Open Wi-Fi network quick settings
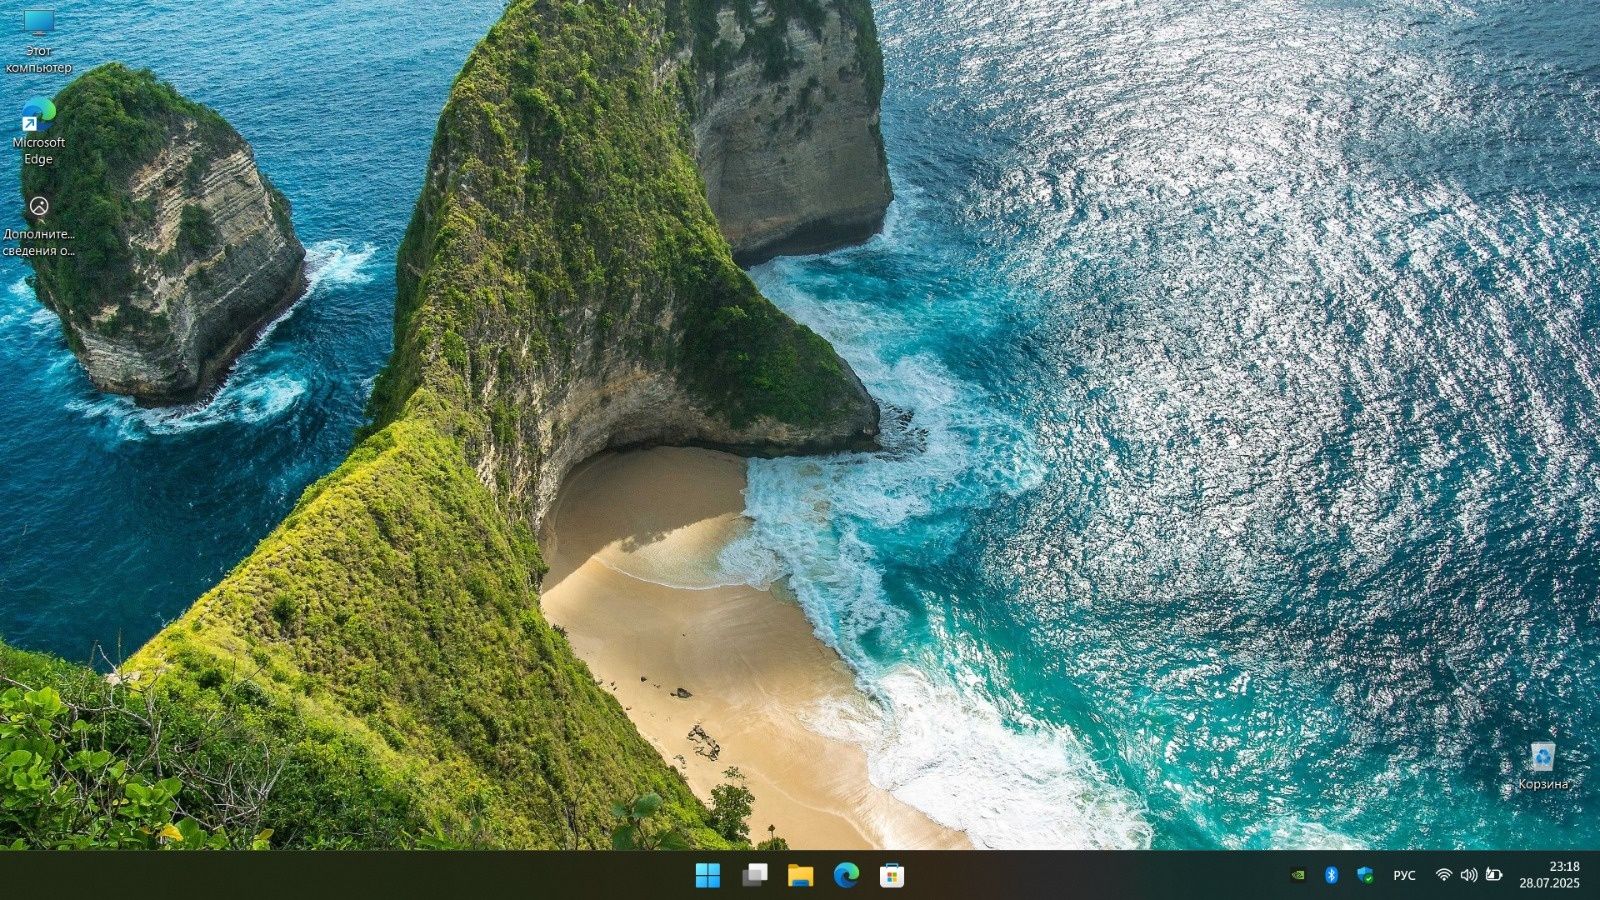The image size is (1600, 900). click(x=1443, y=875)
